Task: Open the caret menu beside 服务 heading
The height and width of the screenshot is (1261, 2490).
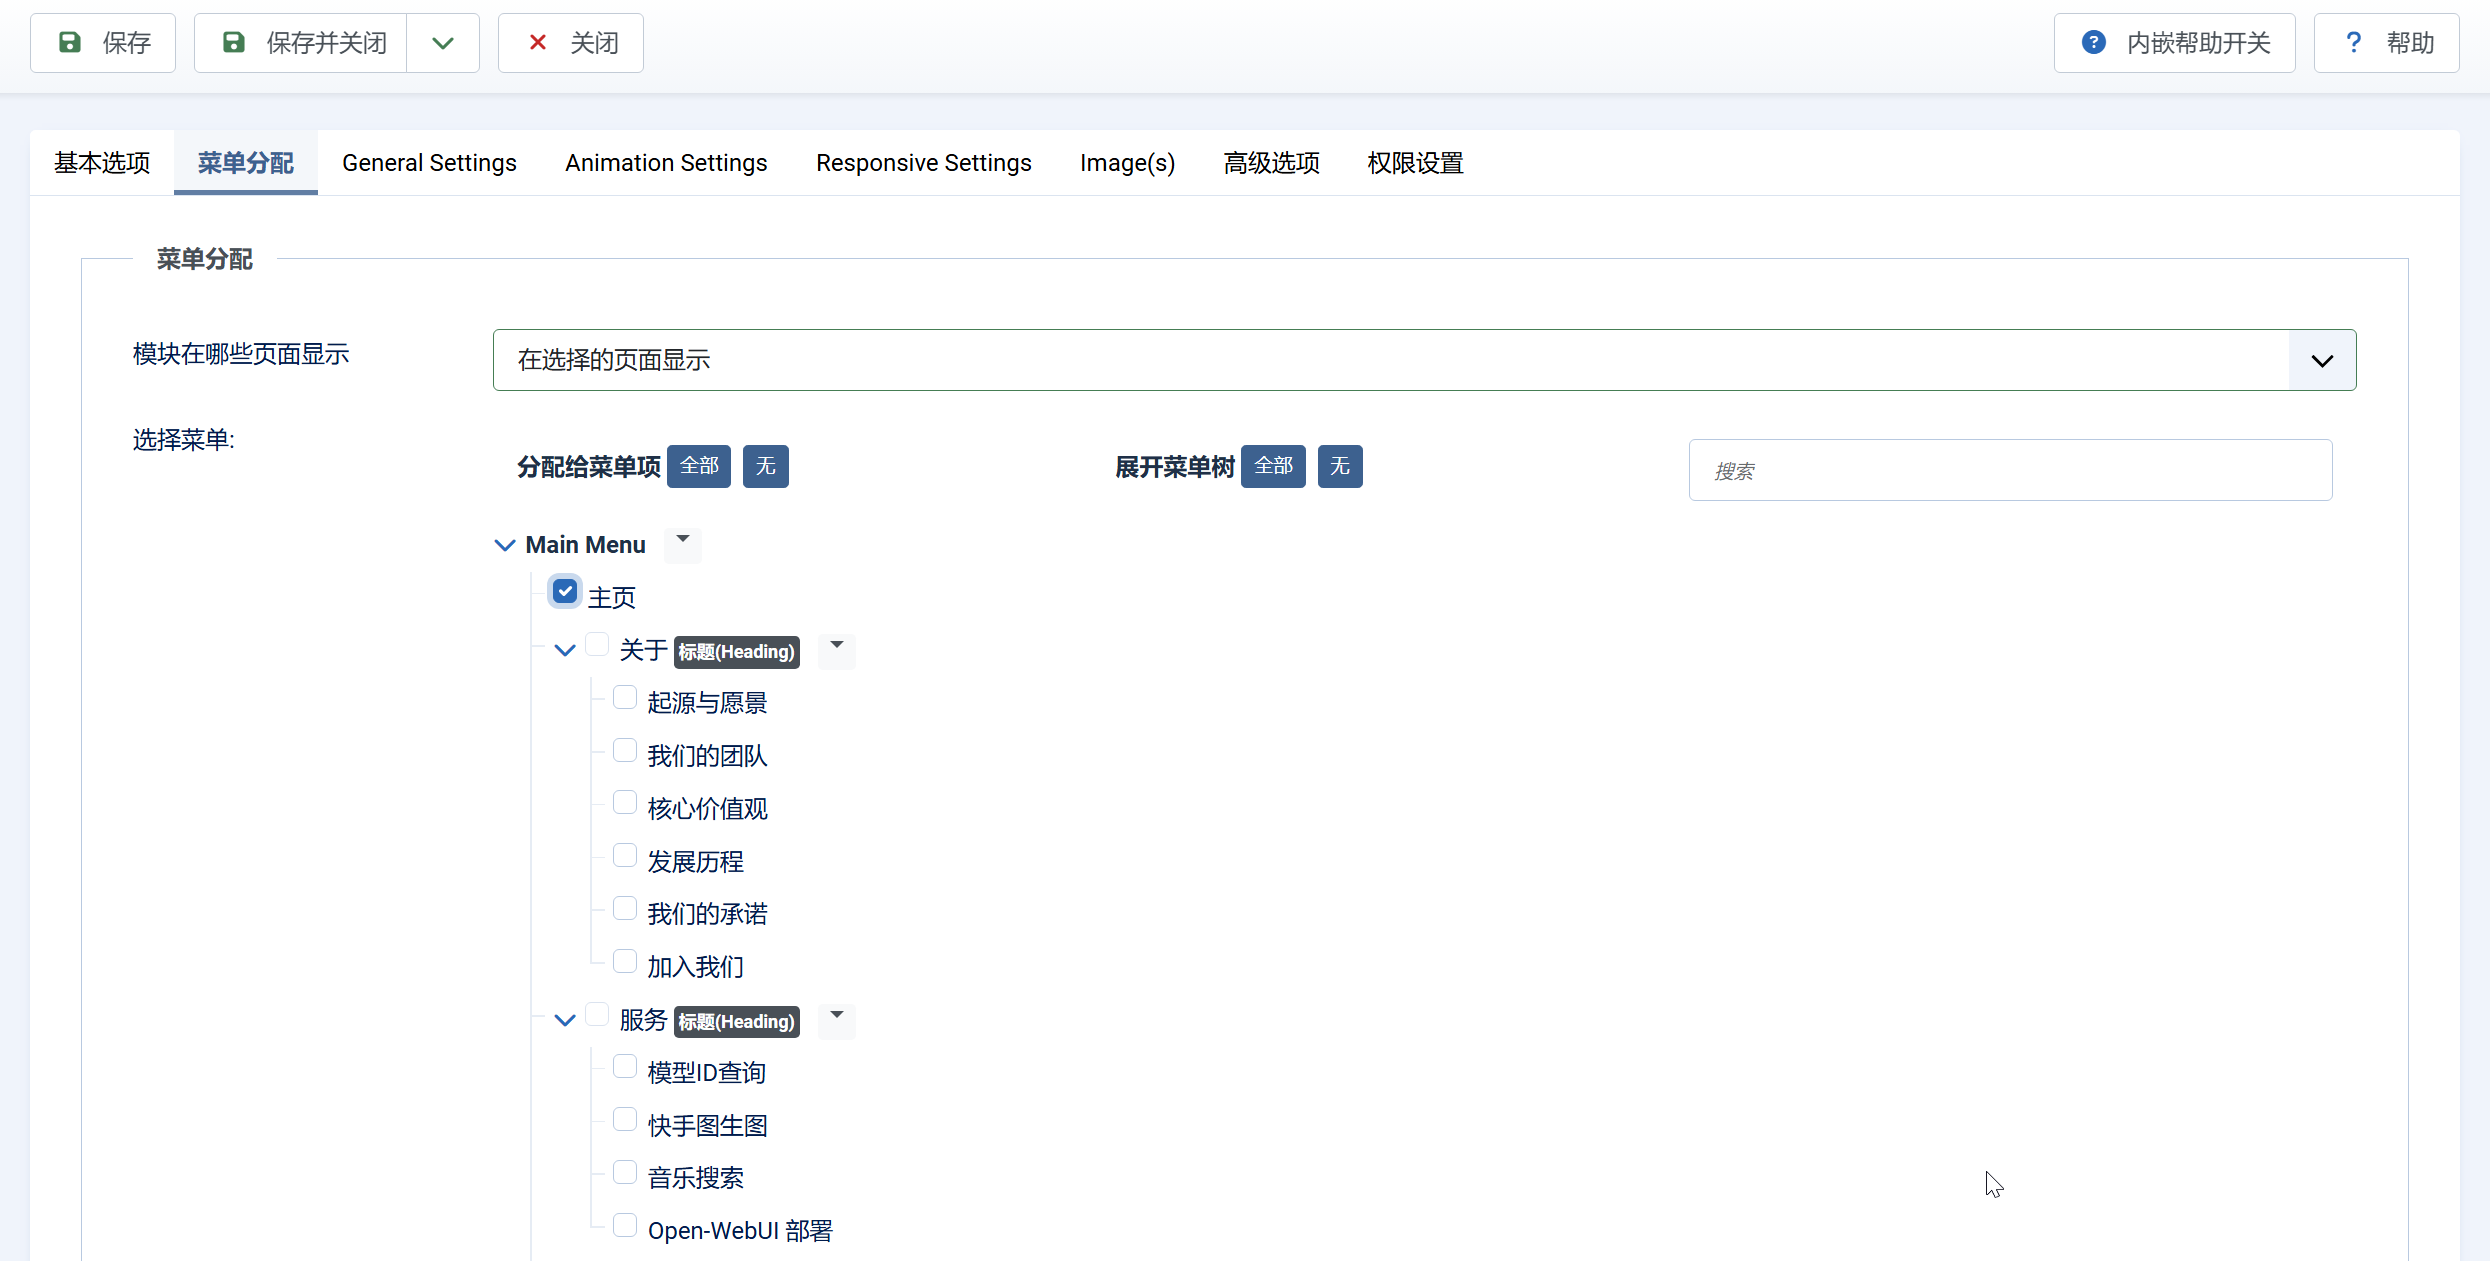Action: tap(837, 1017)
